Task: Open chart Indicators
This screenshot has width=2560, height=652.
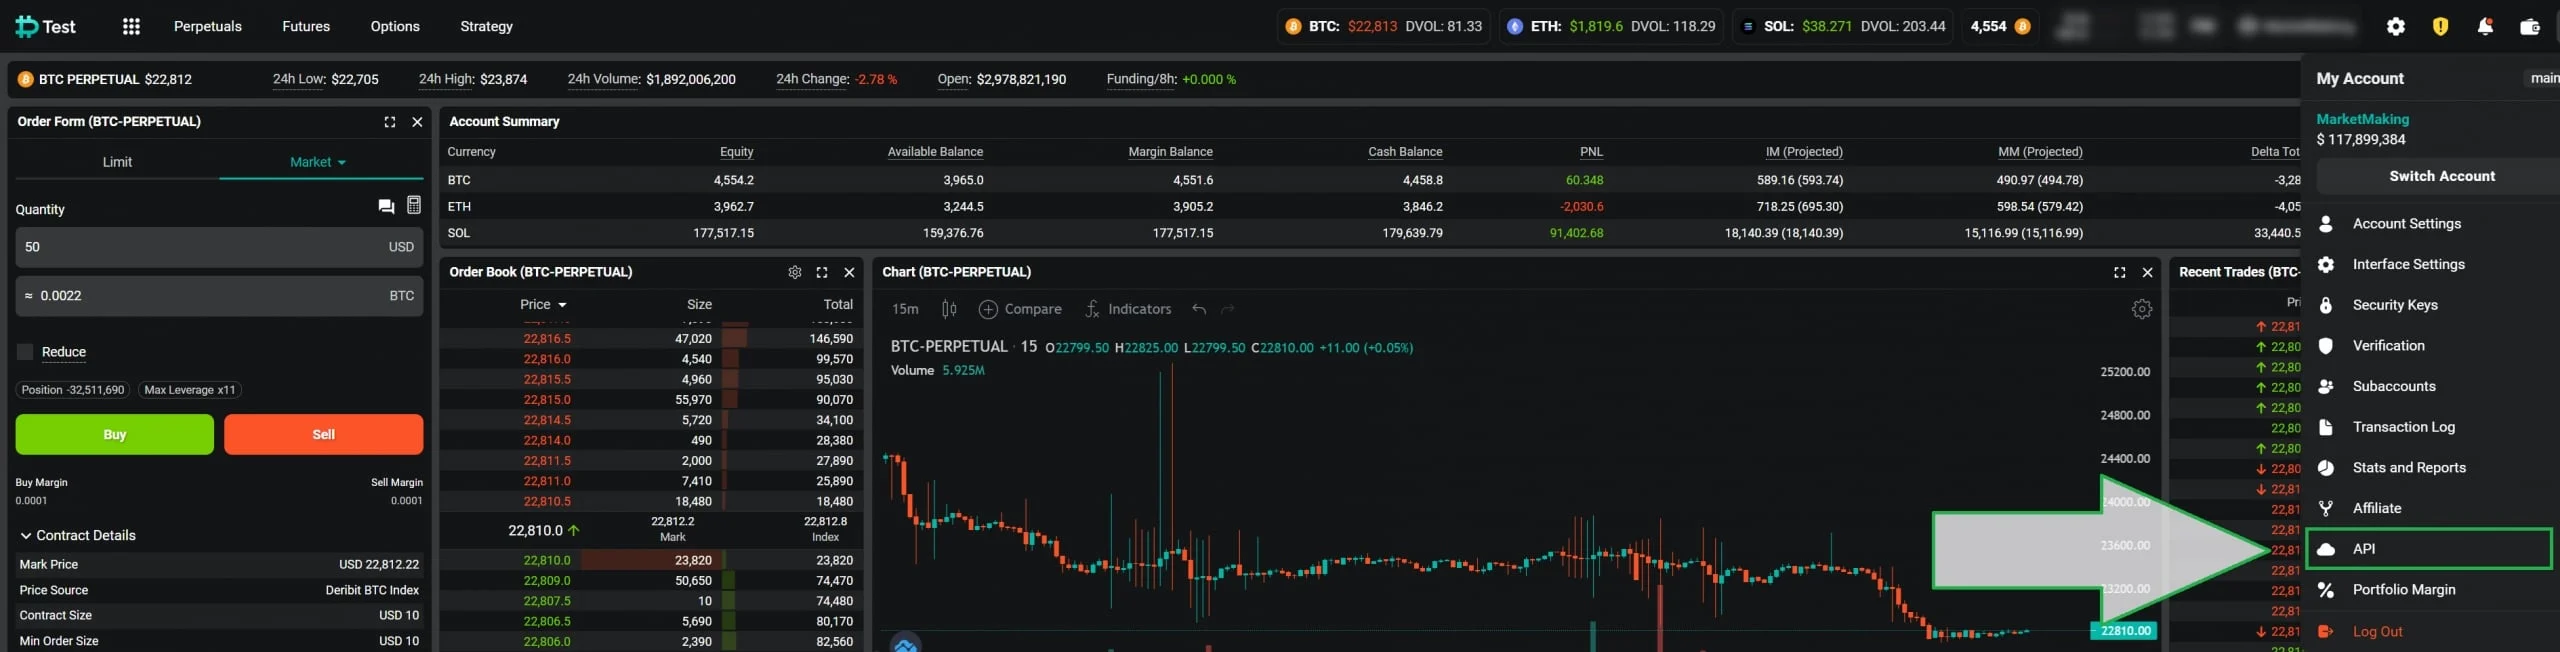Action: point(1128,309)
